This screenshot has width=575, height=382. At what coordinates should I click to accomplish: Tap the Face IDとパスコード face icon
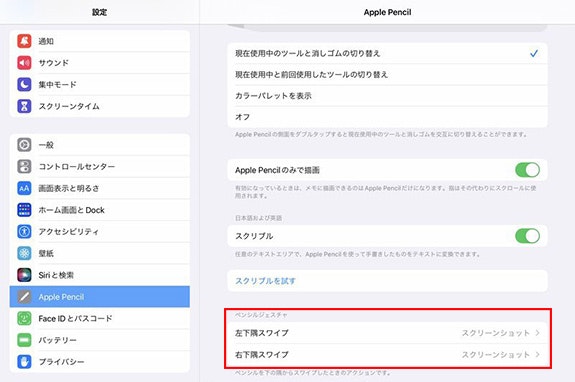[x=24, y=318]
